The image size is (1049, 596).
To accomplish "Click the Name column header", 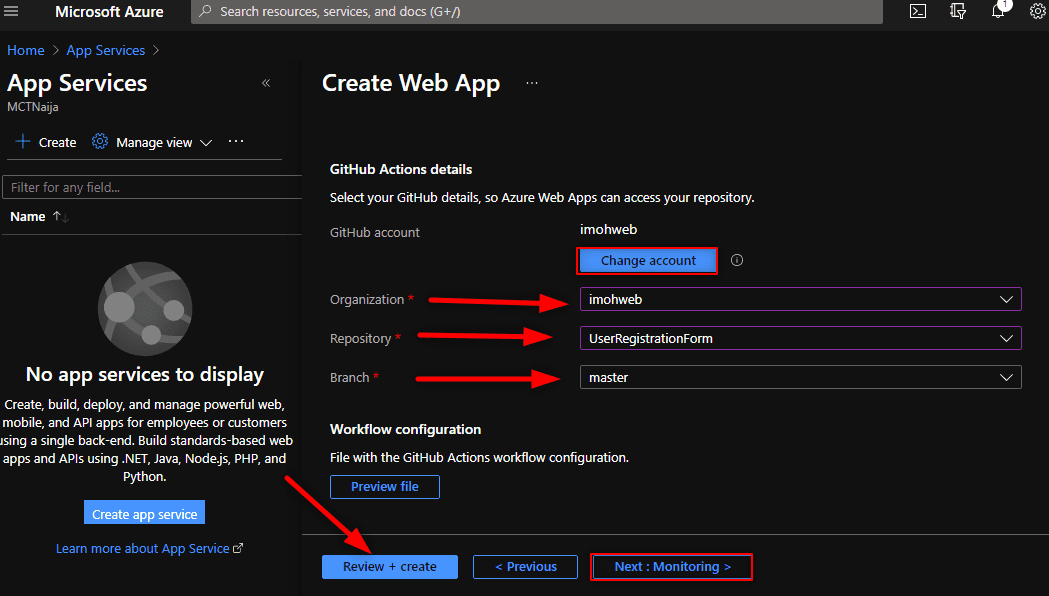I will (28, 217).
